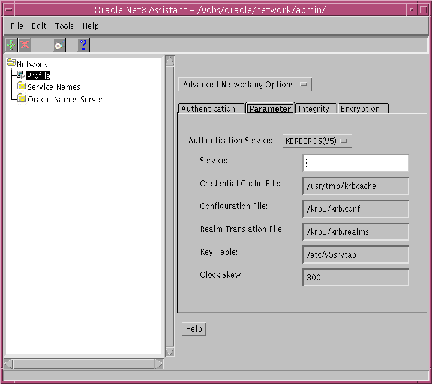
Task: Open the window menu button in title bar
Action: 9,10
